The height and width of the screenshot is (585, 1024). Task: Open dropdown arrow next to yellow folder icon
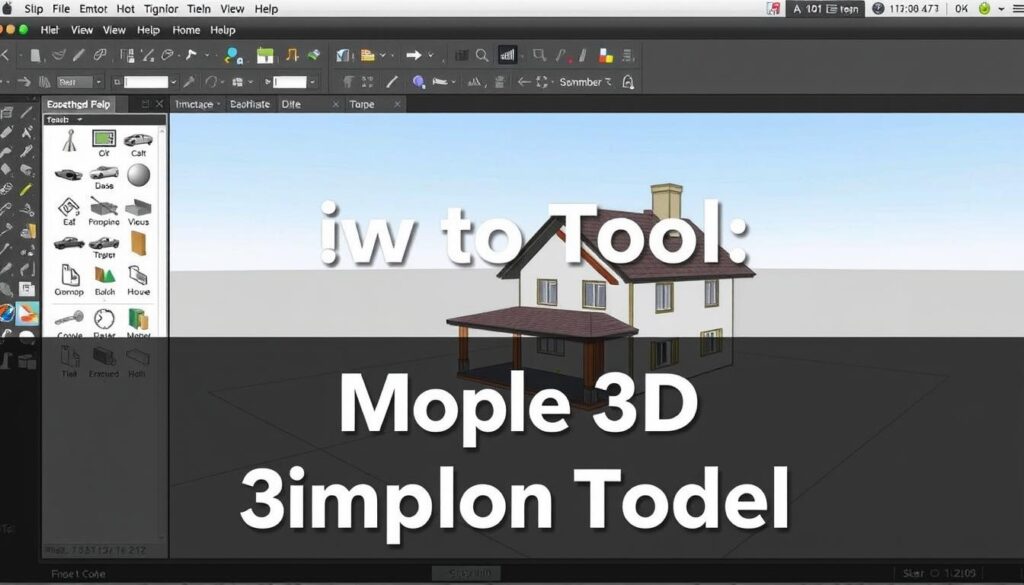(383, 55)
